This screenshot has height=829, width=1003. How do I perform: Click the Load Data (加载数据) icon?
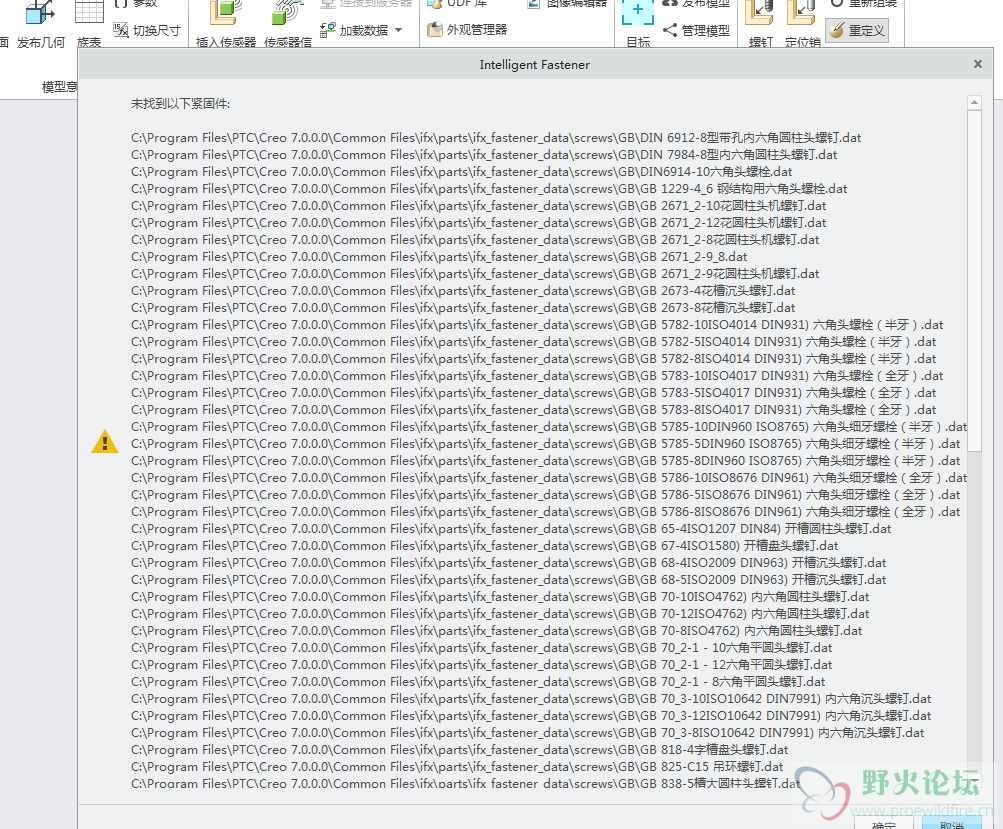click(328, 29)
